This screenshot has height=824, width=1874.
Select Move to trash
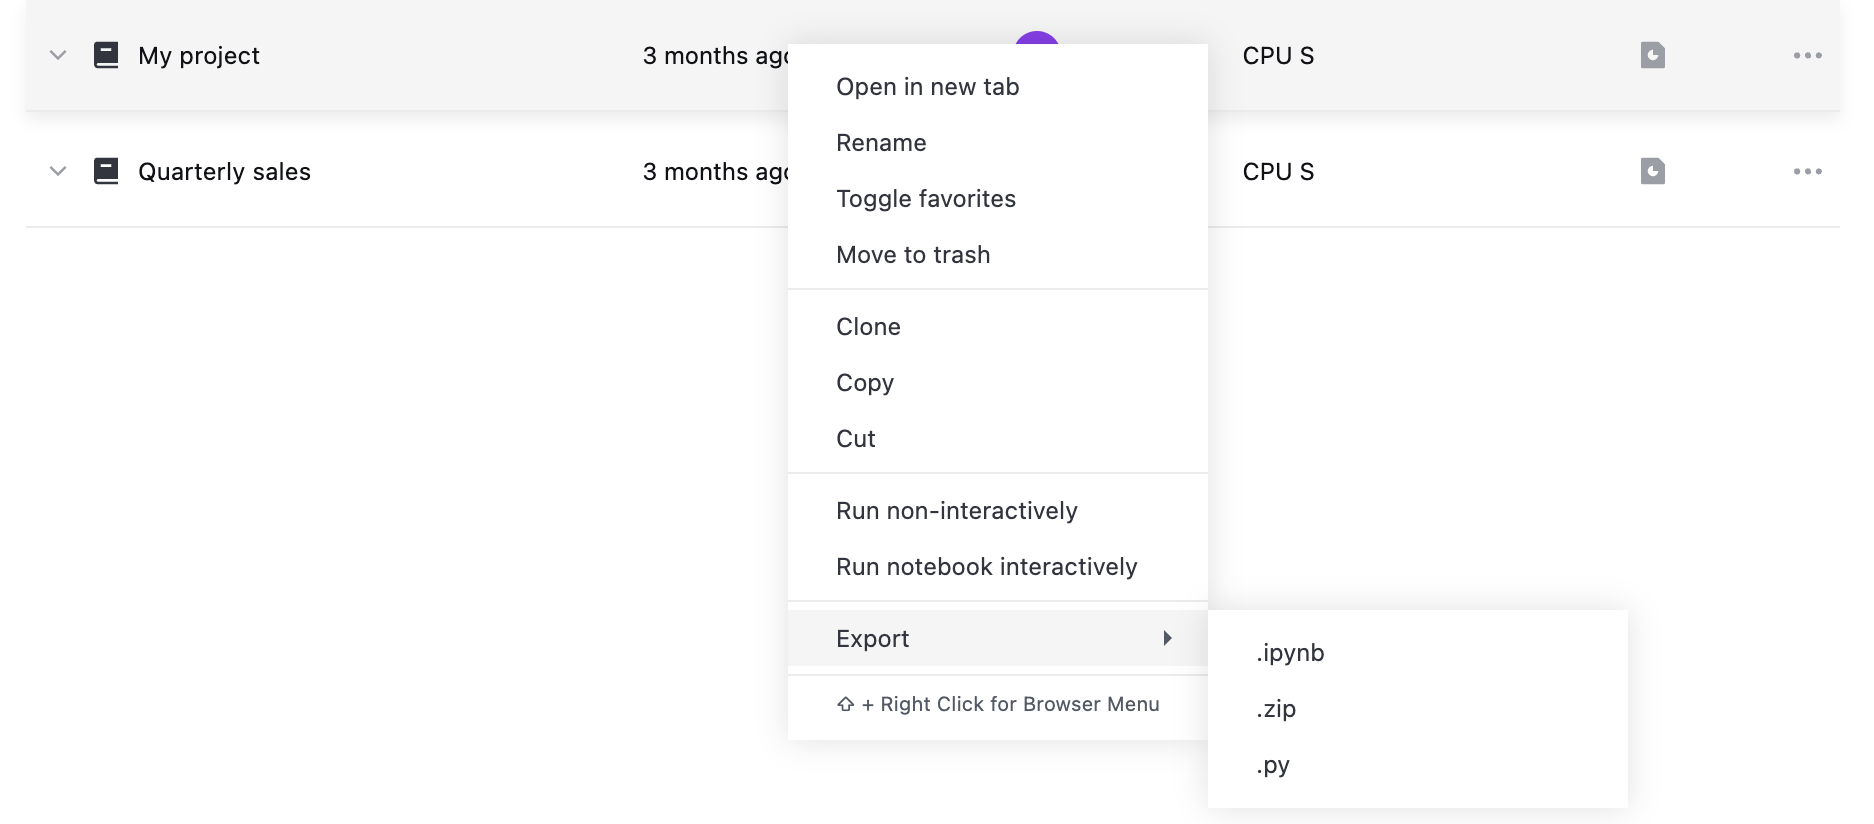(913, 255)
